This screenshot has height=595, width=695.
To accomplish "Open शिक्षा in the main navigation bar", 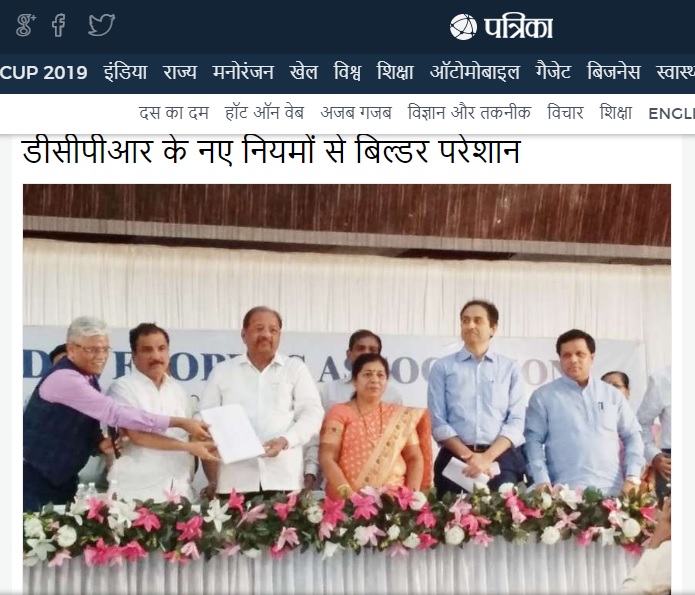I will pyautogui.click(x=395, y=72).
